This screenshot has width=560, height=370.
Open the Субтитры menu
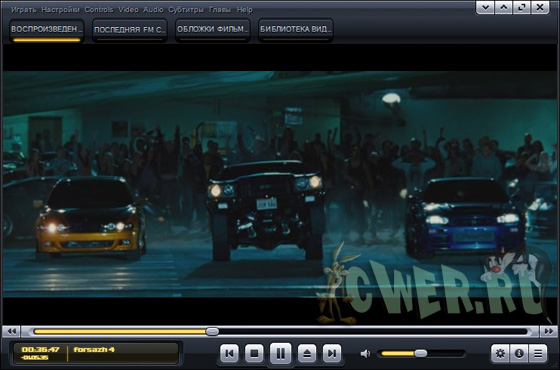[x=186, y=10]
